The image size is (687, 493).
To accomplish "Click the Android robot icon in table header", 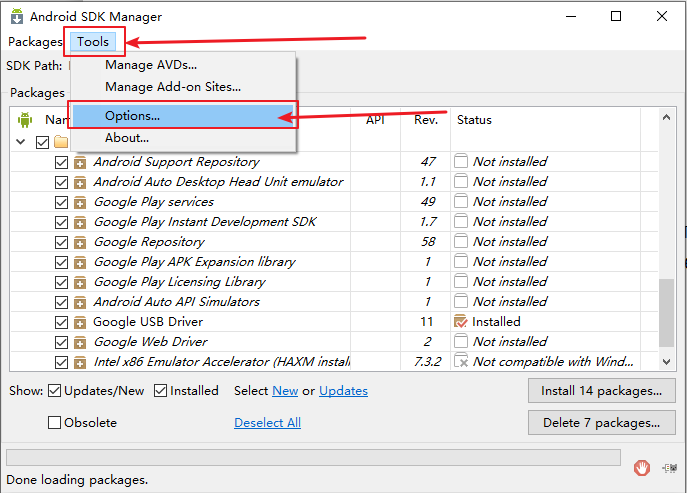I will coord(25,120).
